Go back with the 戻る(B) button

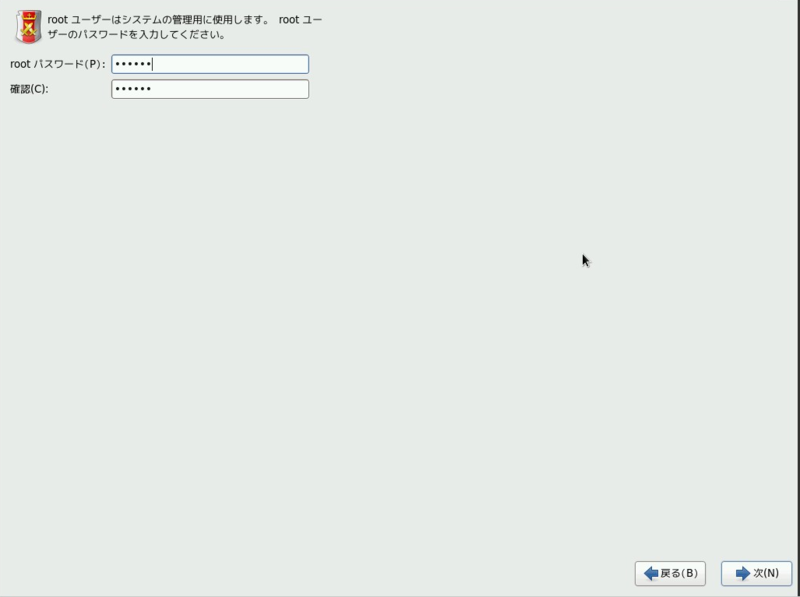pyautogui.click(x=670, y=574)
